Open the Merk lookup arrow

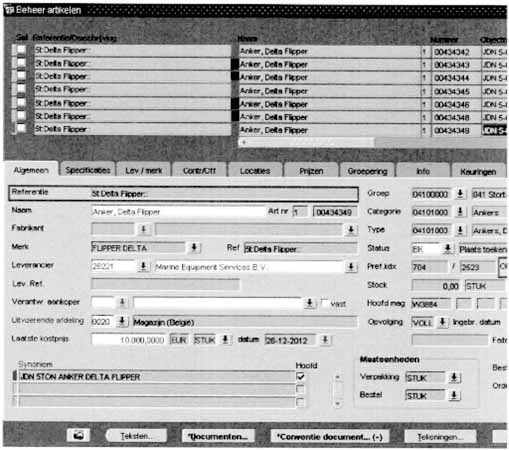point(194,248)
